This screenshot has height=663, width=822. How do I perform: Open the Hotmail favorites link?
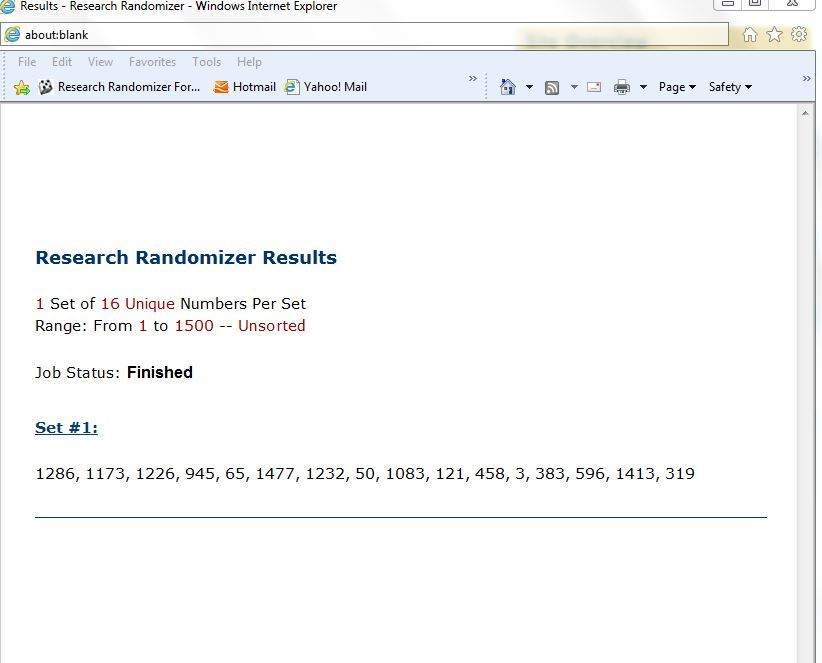[245, 87]
